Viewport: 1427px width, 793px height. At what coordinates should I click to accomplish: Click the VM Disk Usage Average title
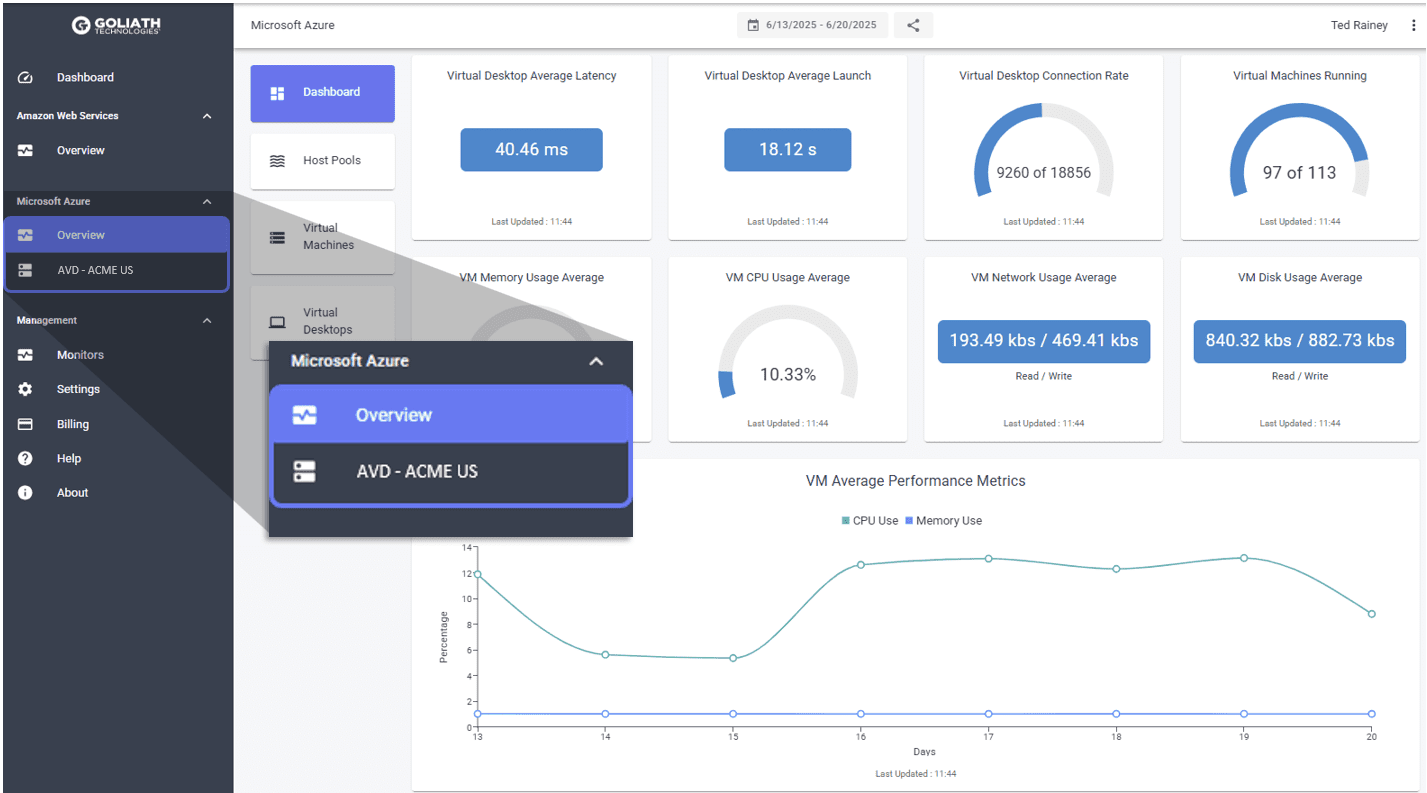[1300, 278]
